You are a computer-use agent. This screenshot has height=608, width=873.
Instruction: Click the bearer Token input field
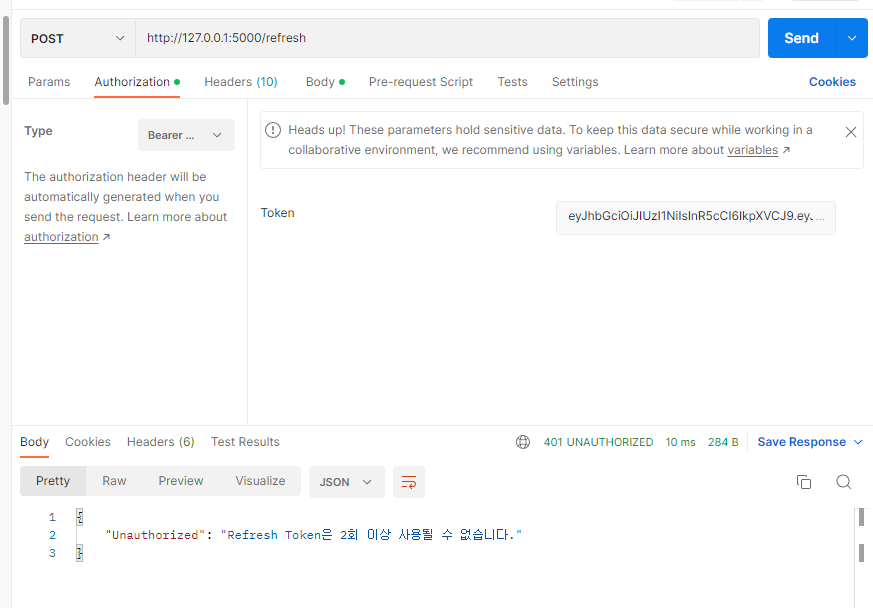[696, 217]
